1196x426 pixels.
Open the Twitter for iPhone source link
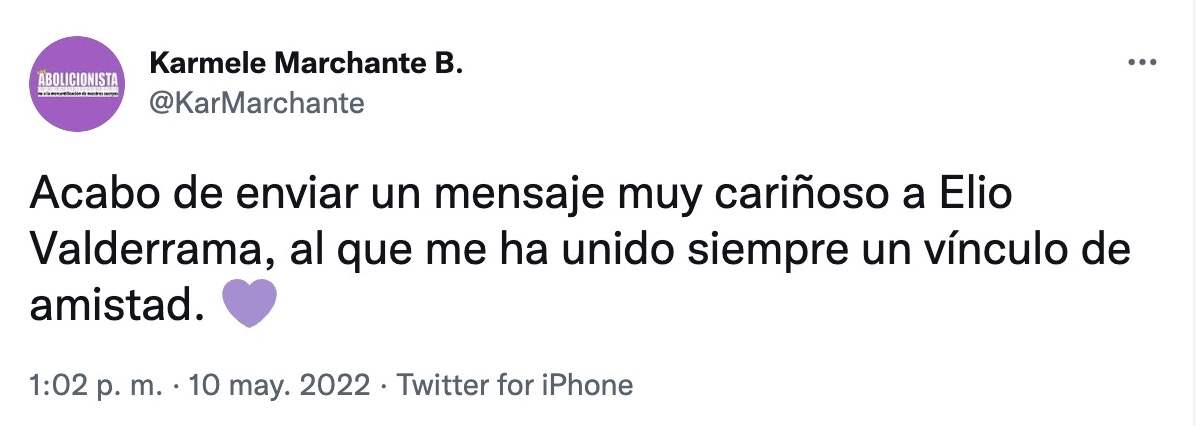[515, 386]
